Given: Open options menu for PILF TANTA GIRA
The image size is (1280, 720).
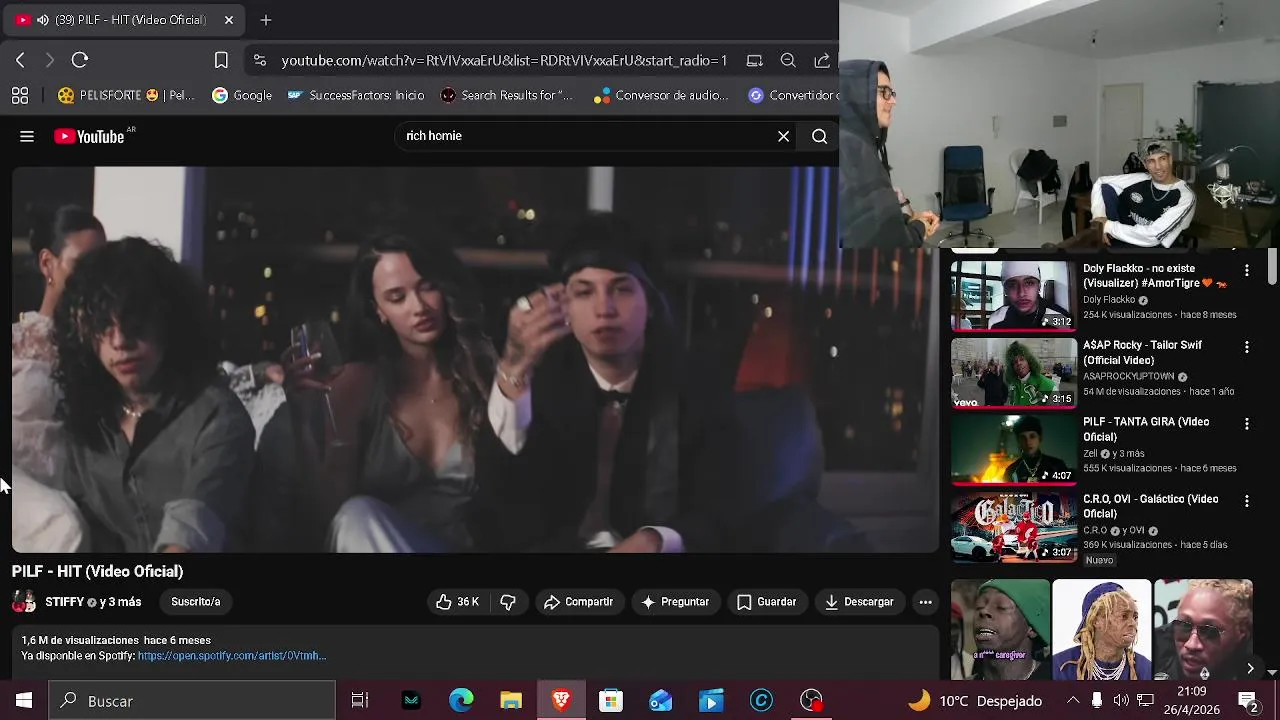Looking at the screenshot, I should pos(1246,424).
